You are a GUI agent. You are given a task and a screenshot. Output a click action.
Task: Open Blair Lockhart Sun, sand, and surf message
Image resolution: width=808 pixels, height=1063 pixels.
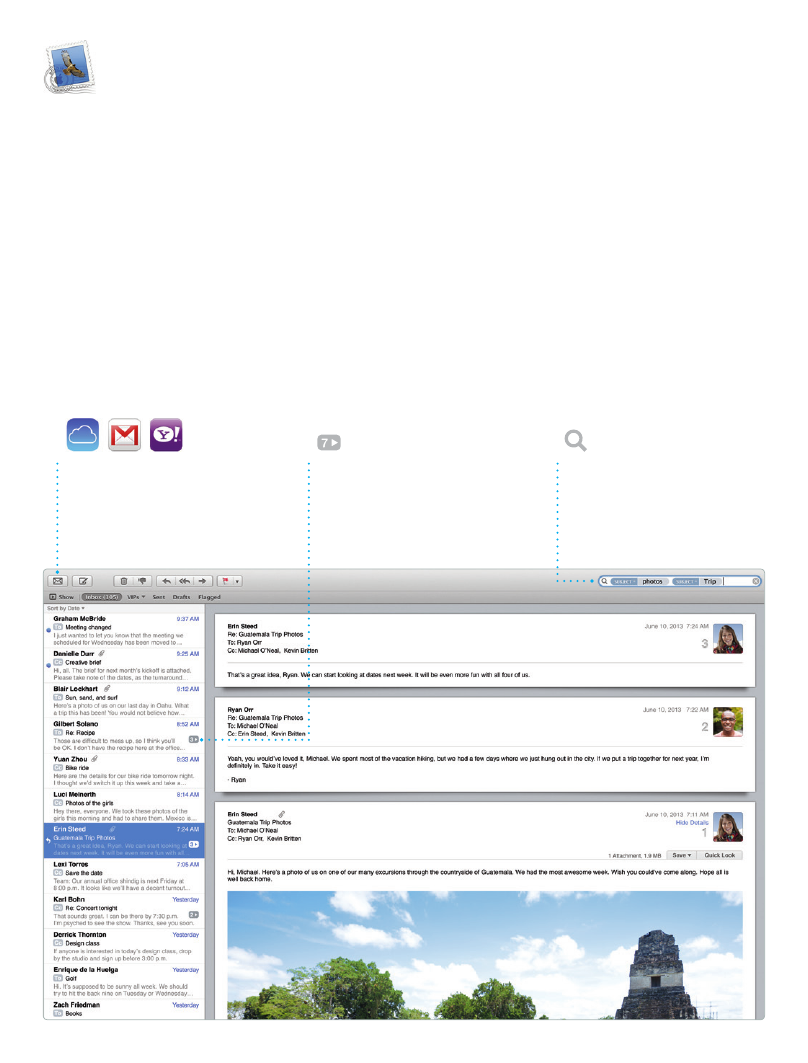point(125,701)
